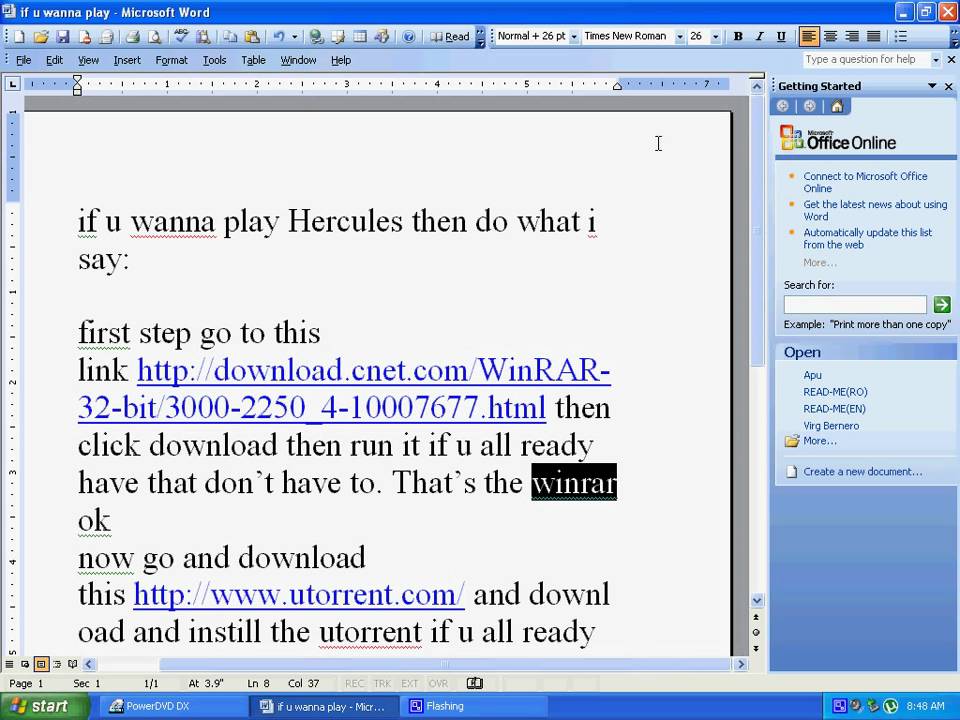This screenshot has width=960, height=720.
Task: Switch to Print Layout view button
Action: pyautogui.click(x=41, y=664)
